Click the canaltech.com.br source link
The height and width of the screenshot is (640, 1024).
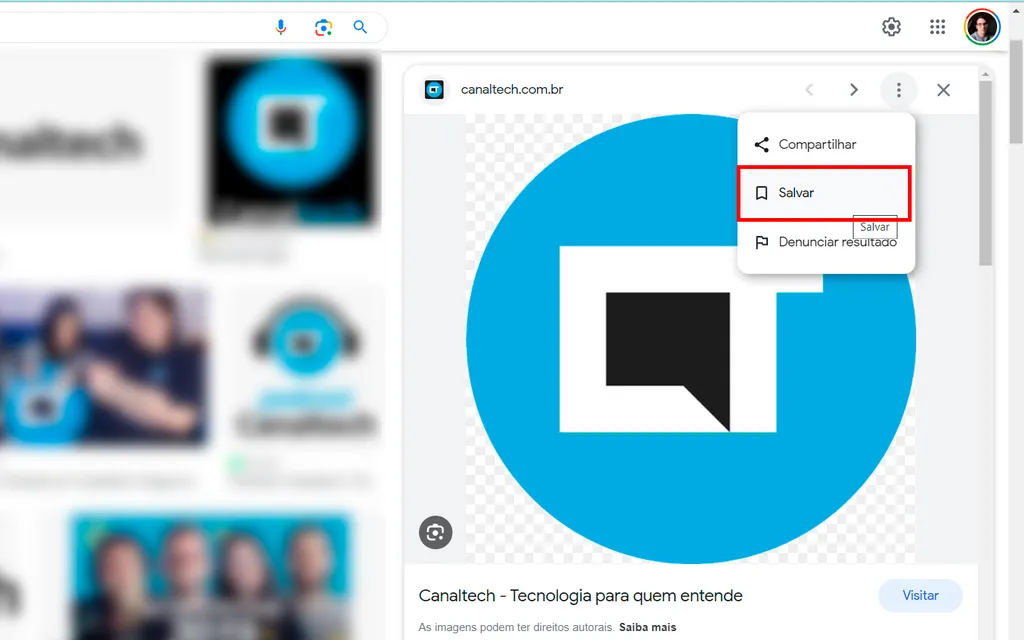pos(514,89)
